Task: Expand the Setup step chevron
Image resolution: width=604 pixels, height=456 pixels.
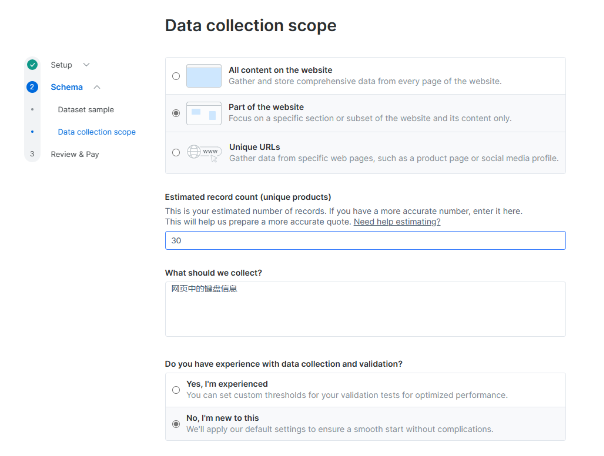Action: (86, 65)
